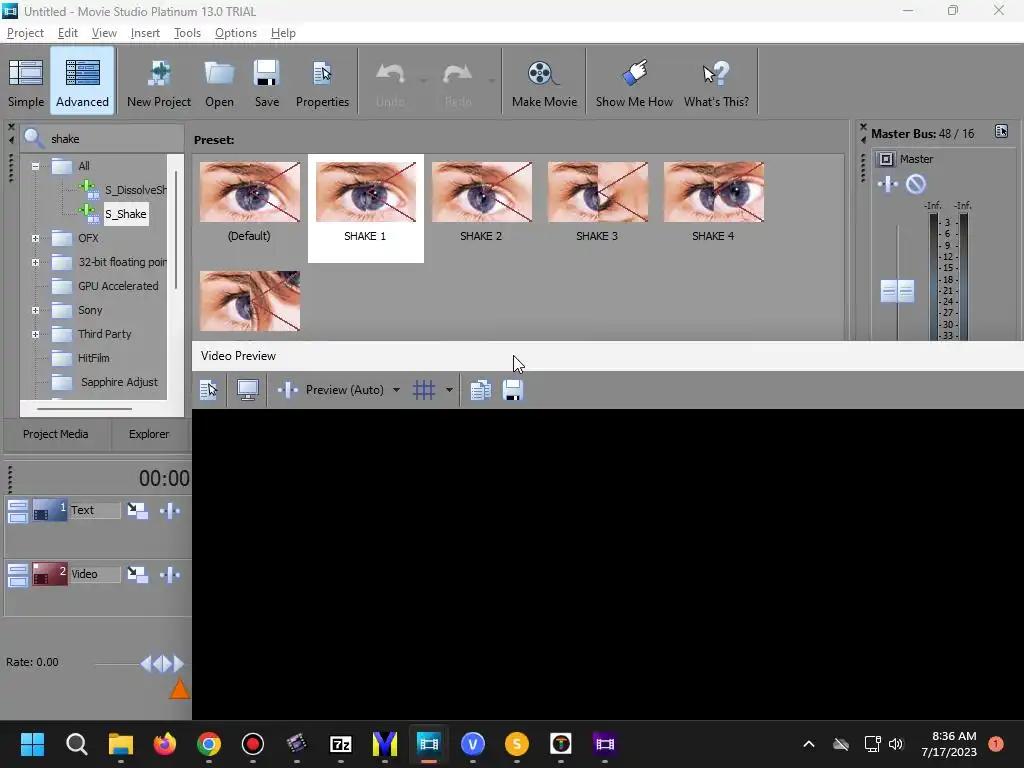Viewport: 1024px width, 768px height.
Task: Expand the Third Party folder
Action: 35,334
